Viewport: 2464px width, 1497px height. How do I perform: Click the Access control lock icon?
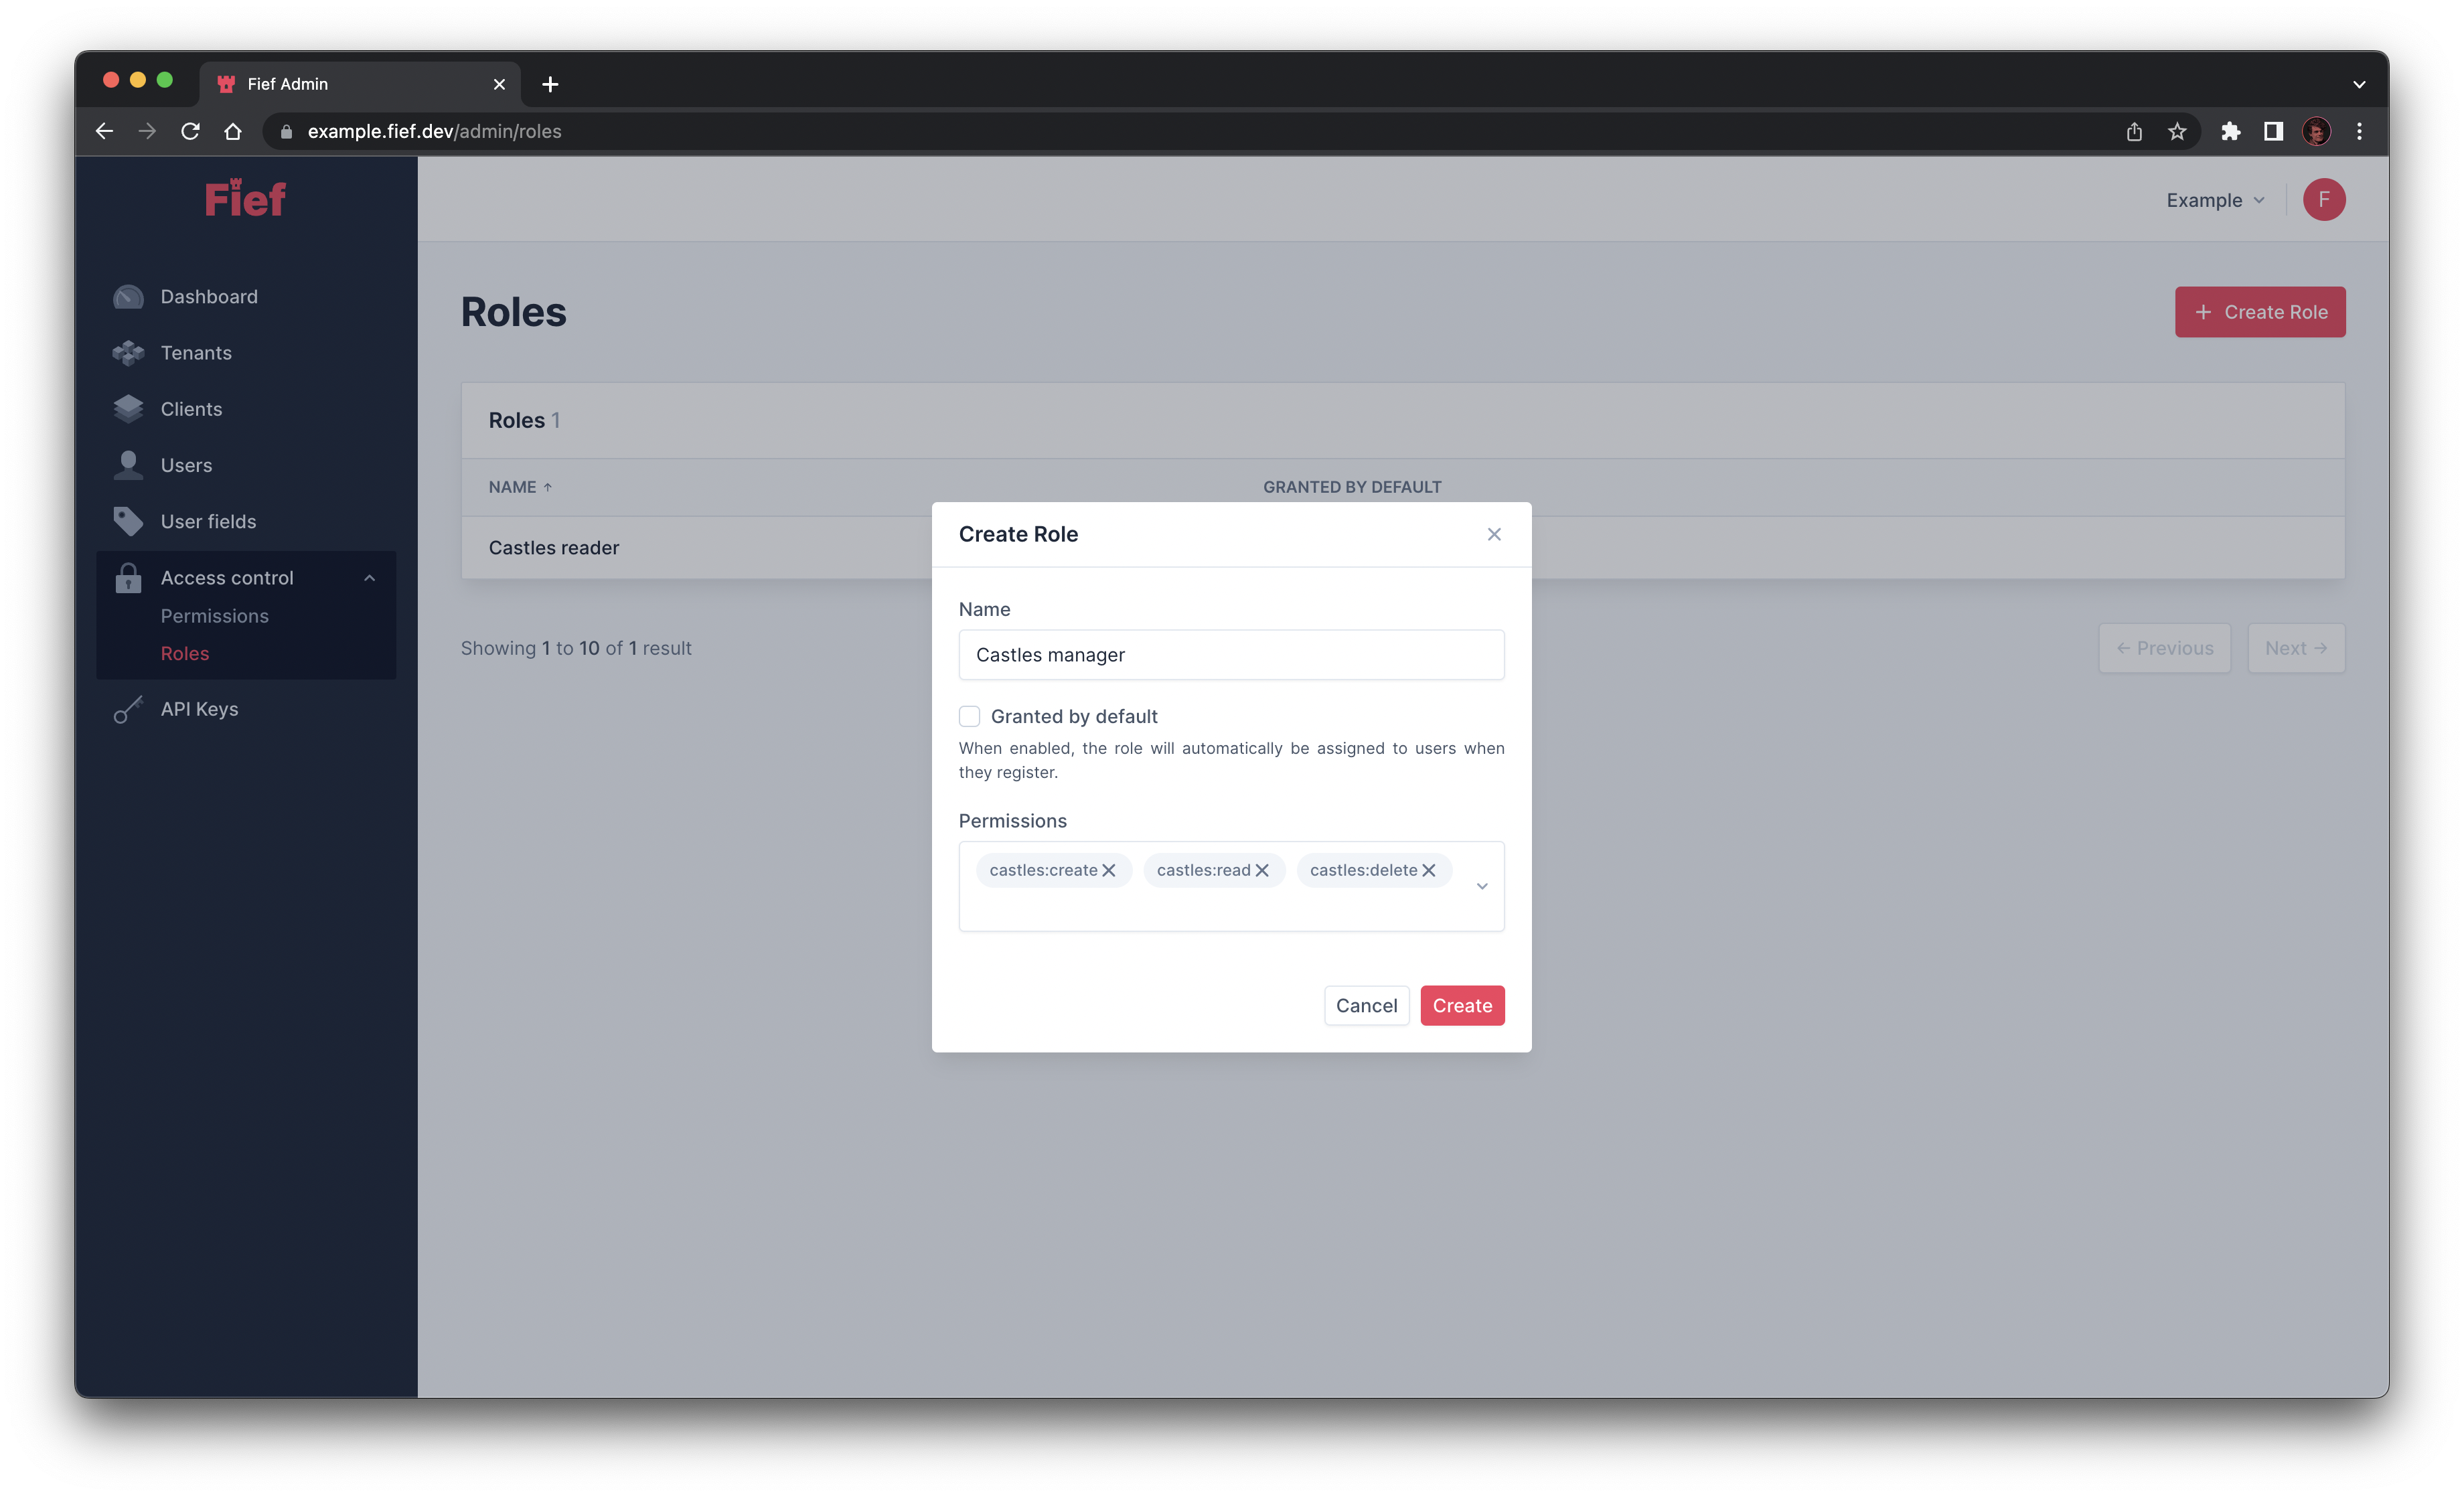(x=128, y=577)
